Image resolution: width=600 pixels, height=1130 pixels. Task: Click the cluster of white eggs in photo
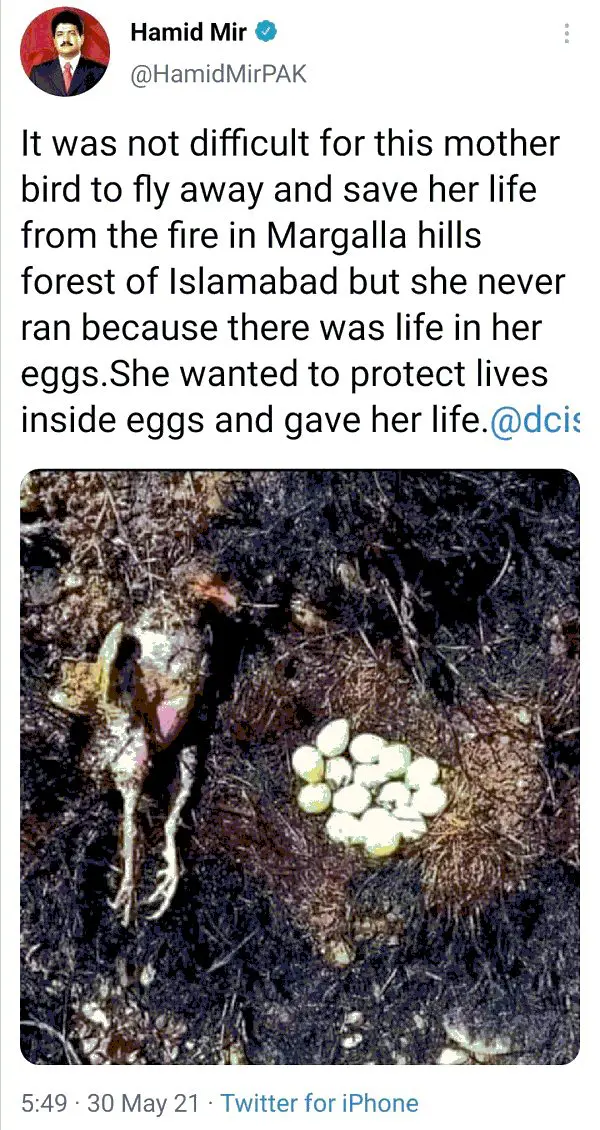pos(369,788)
